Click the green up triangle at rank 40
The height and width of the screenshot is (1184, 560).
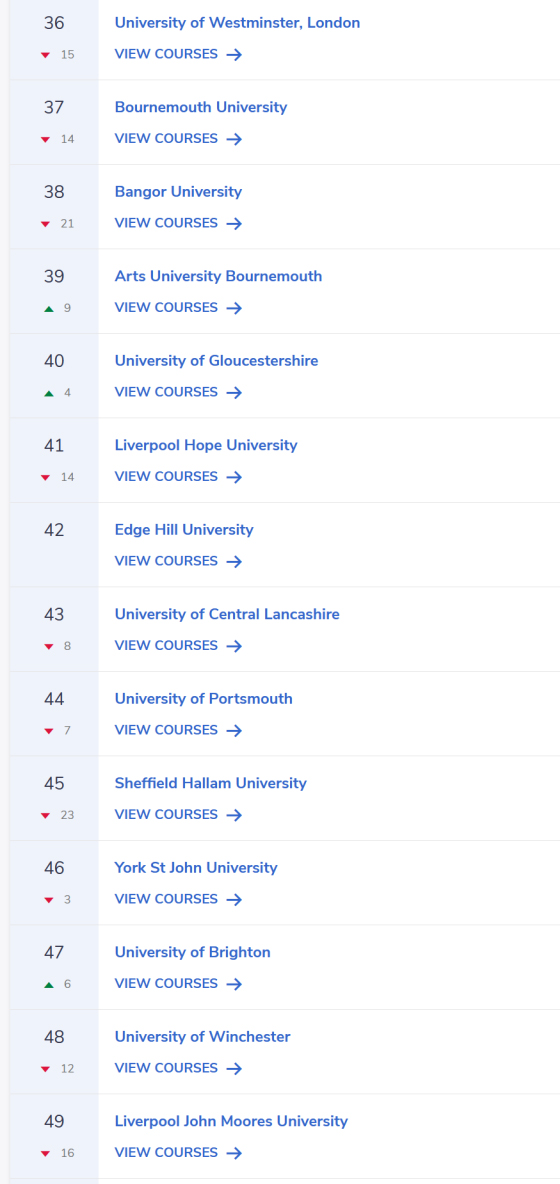point(49,393)
